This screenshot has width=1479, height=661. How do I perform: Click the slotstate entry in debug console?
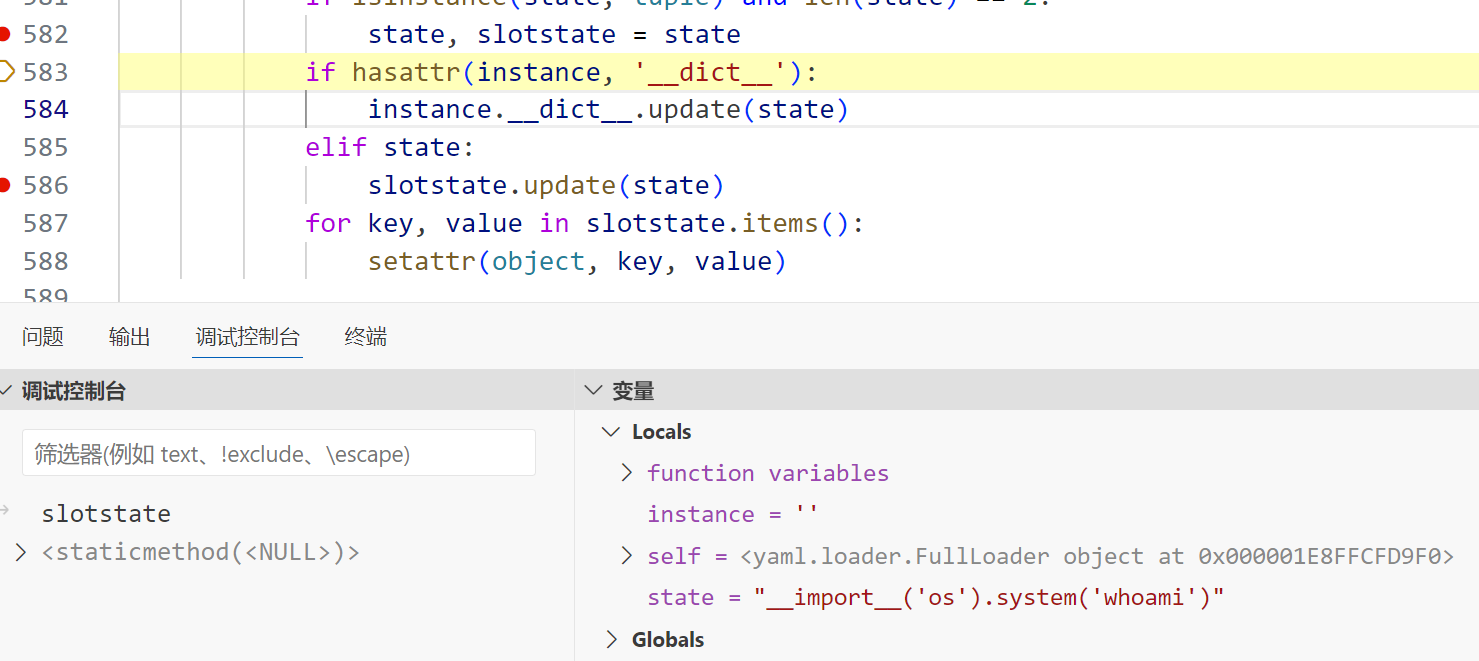click(x=106, y=514)
